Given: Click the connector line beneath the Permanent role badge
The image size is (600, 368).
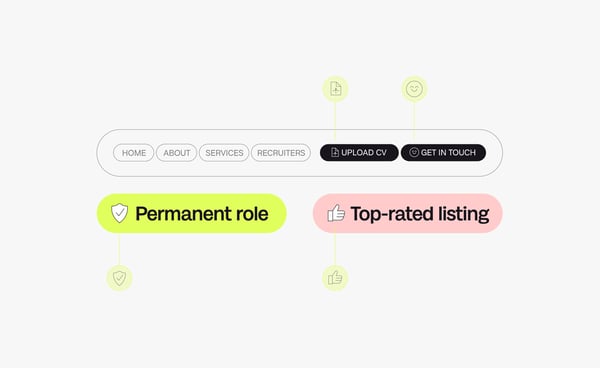Looking at the screenshot, I should click(x=119, y=249).
